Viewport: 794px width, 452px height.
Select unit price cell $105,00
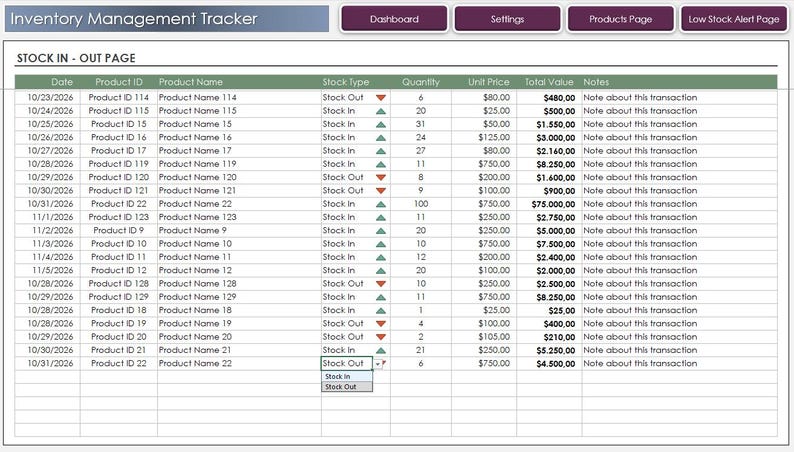coord(484,337)
